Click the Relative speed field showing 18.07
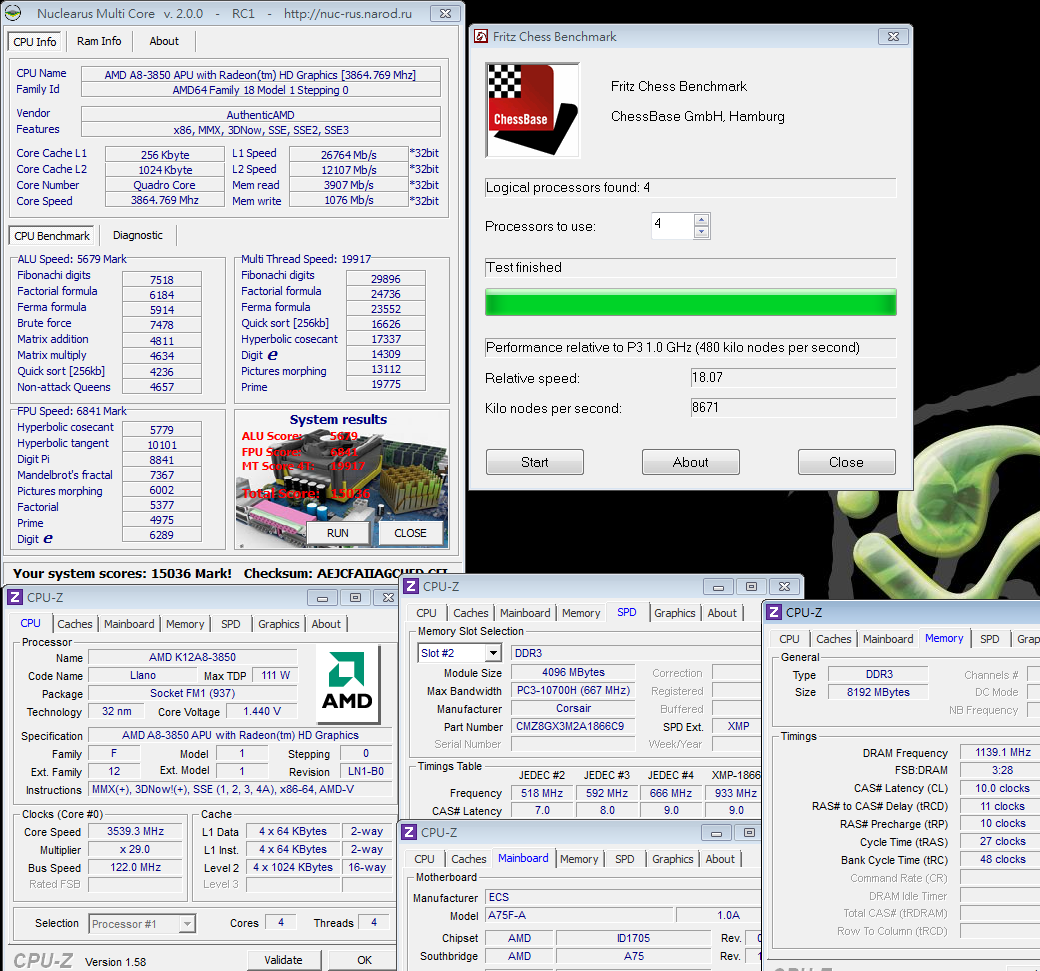The width and height of the screenshot is (1040, 971). [793, 377]
